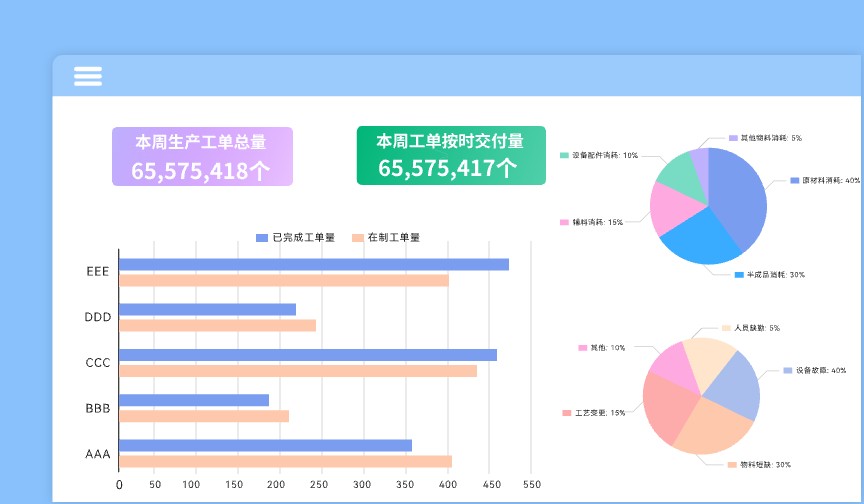The height and width of the screenshot is (504, 864).
Task: Click the 设备配件消耗 10% label swatch
Action: coord(565,155)
